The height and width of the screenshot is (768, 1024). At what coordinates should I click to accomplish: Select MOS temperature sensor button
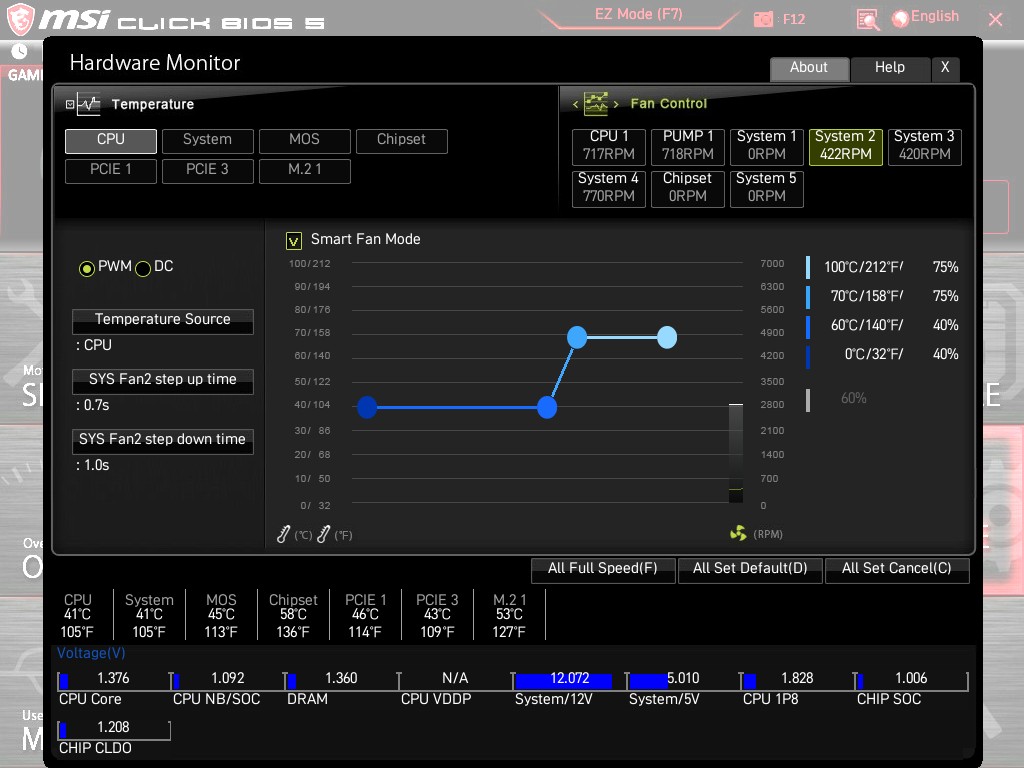coord(304,140)
